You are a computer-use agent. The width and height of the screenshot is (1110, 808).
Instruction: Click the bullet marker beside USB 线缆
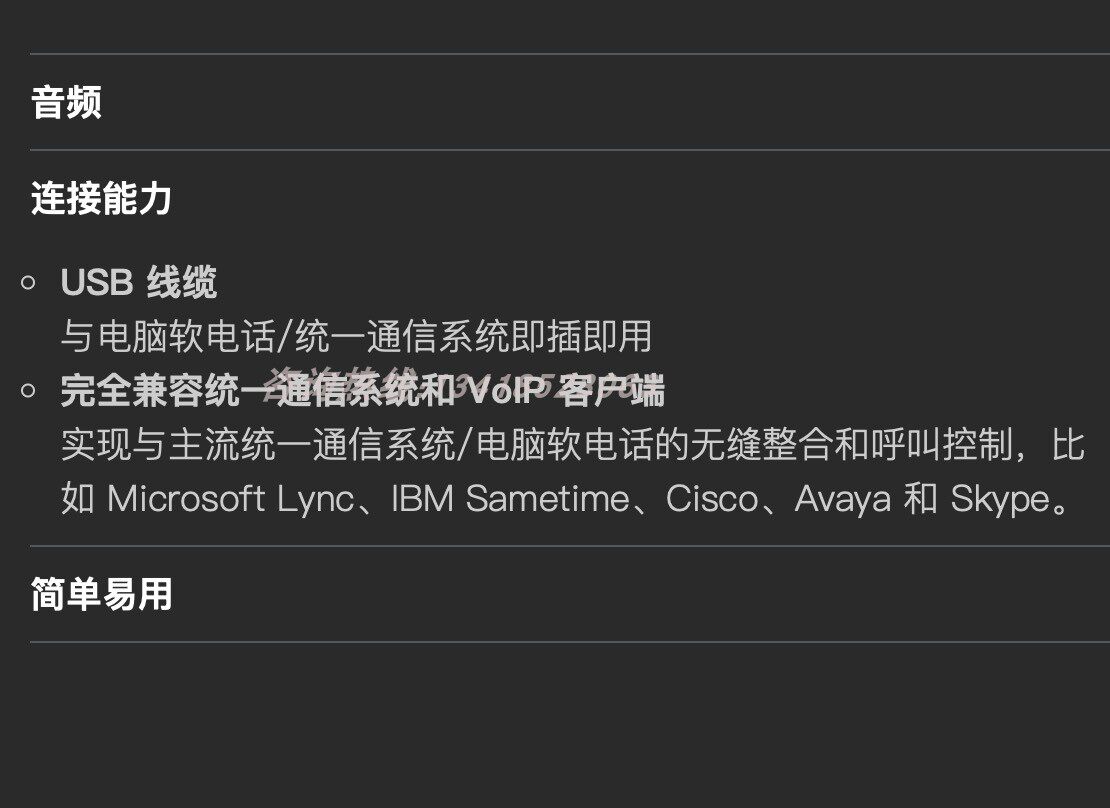point(29,284)
